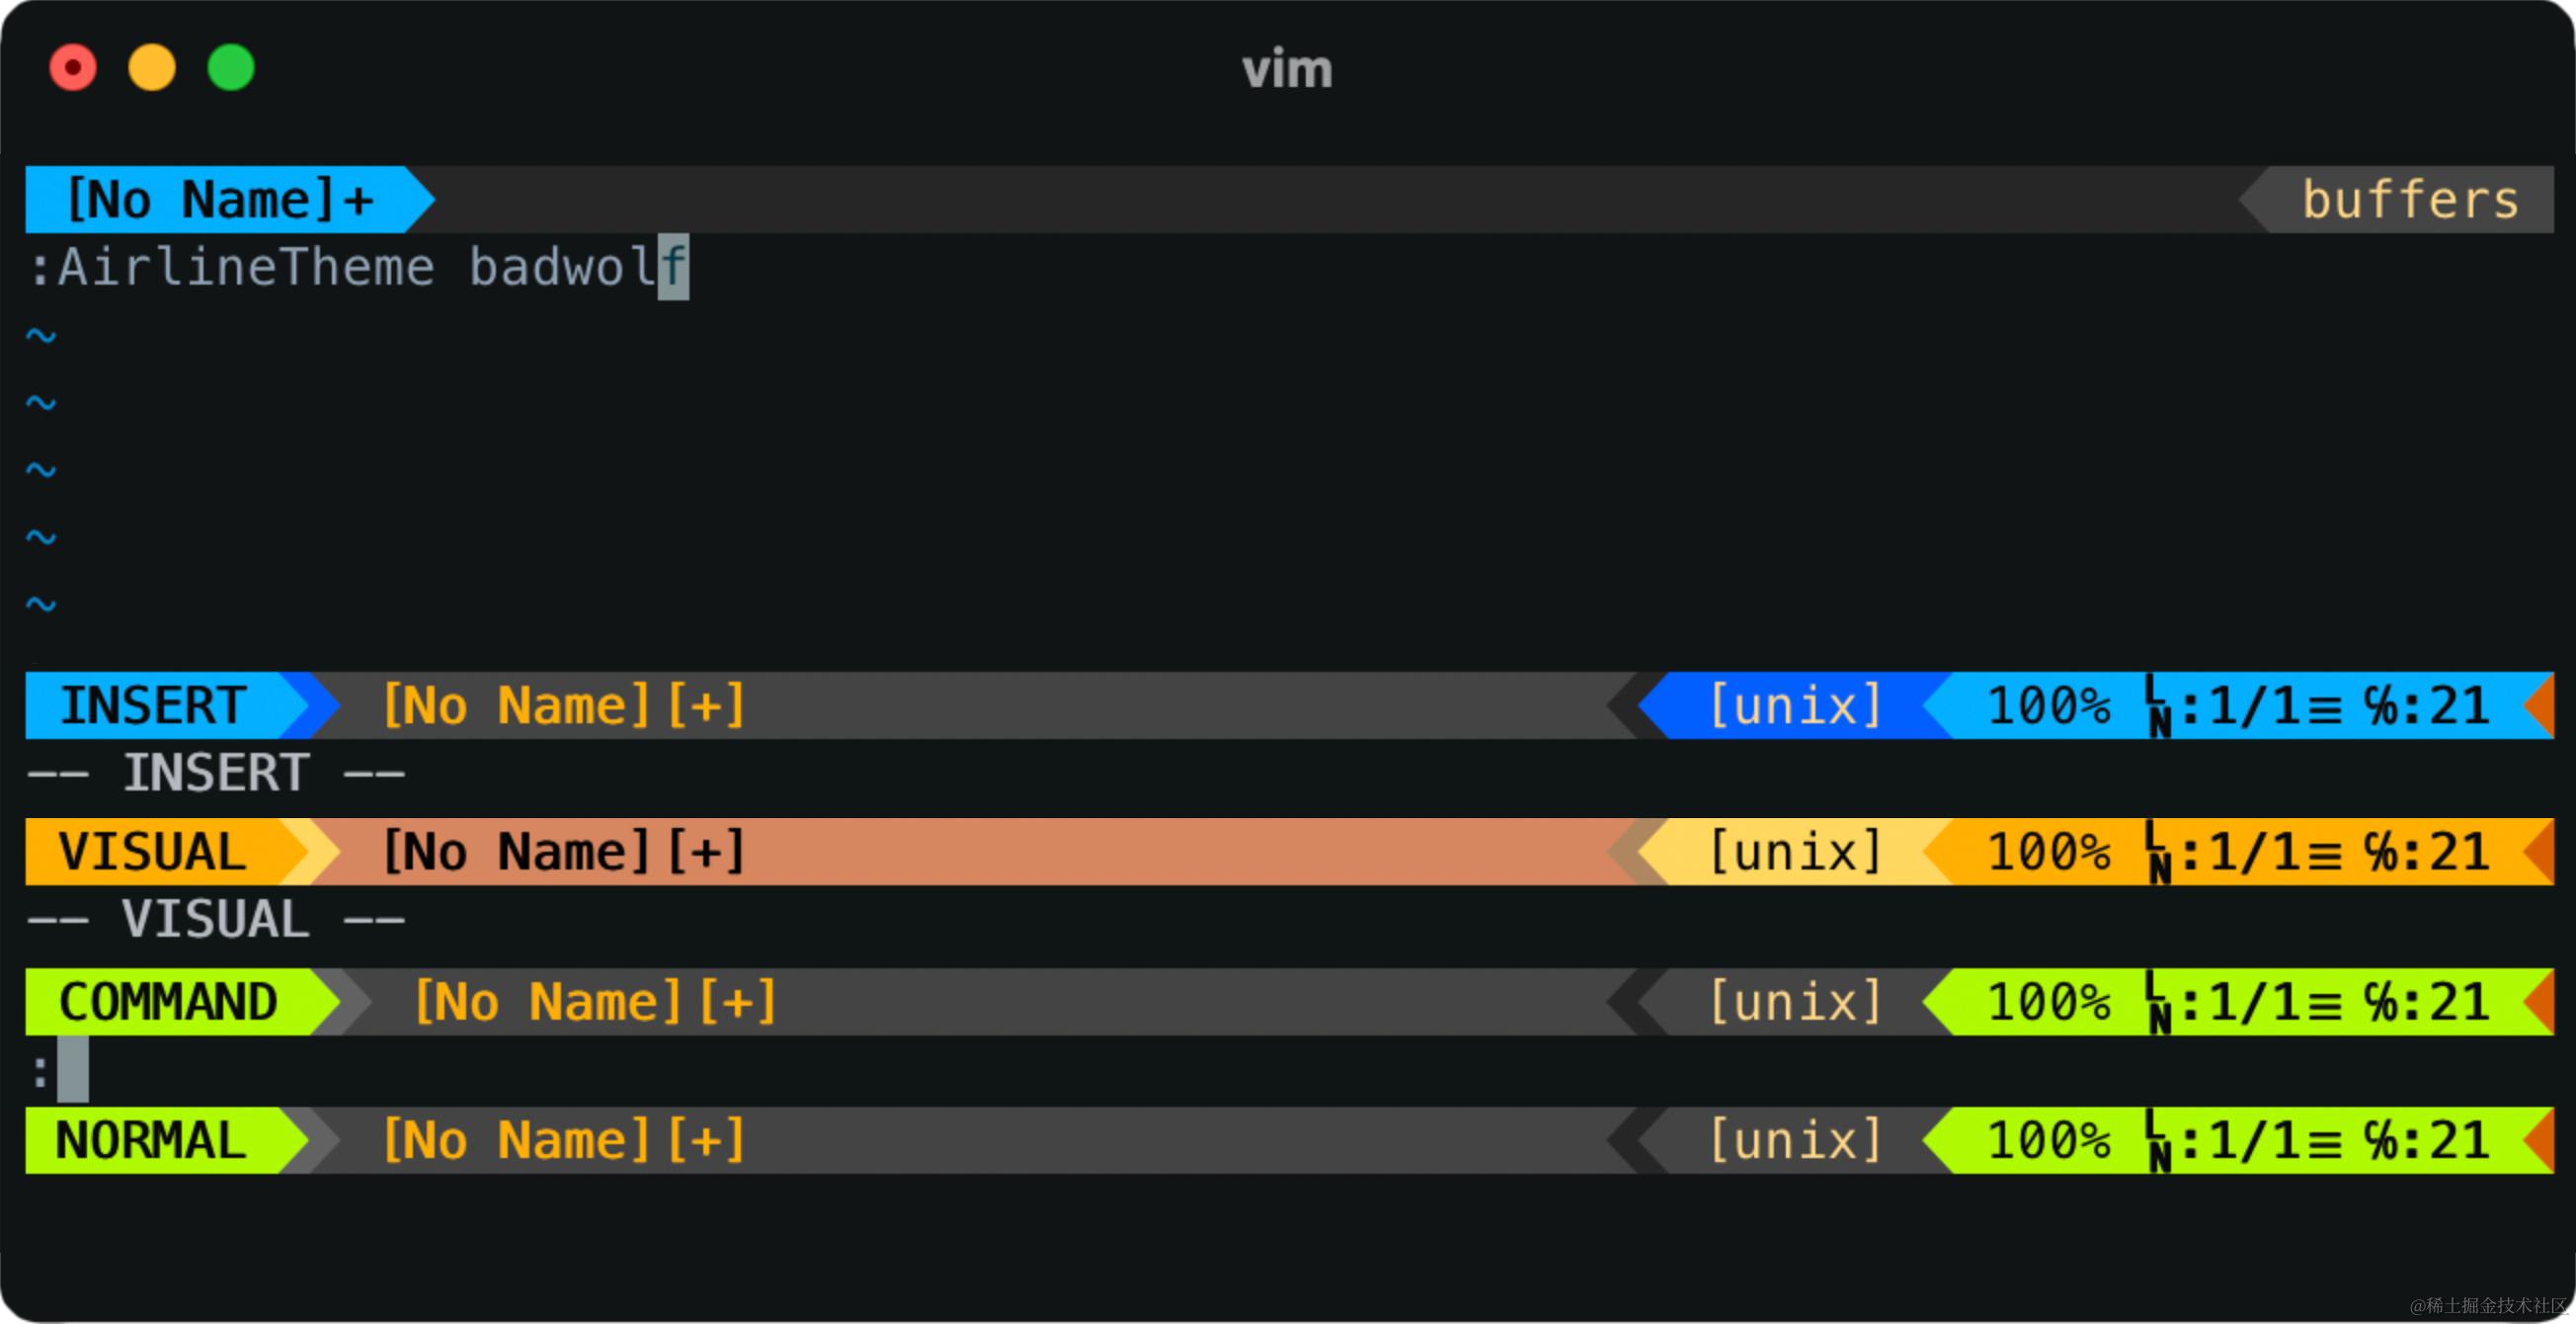Click the vim window title

click(1287, 69)
